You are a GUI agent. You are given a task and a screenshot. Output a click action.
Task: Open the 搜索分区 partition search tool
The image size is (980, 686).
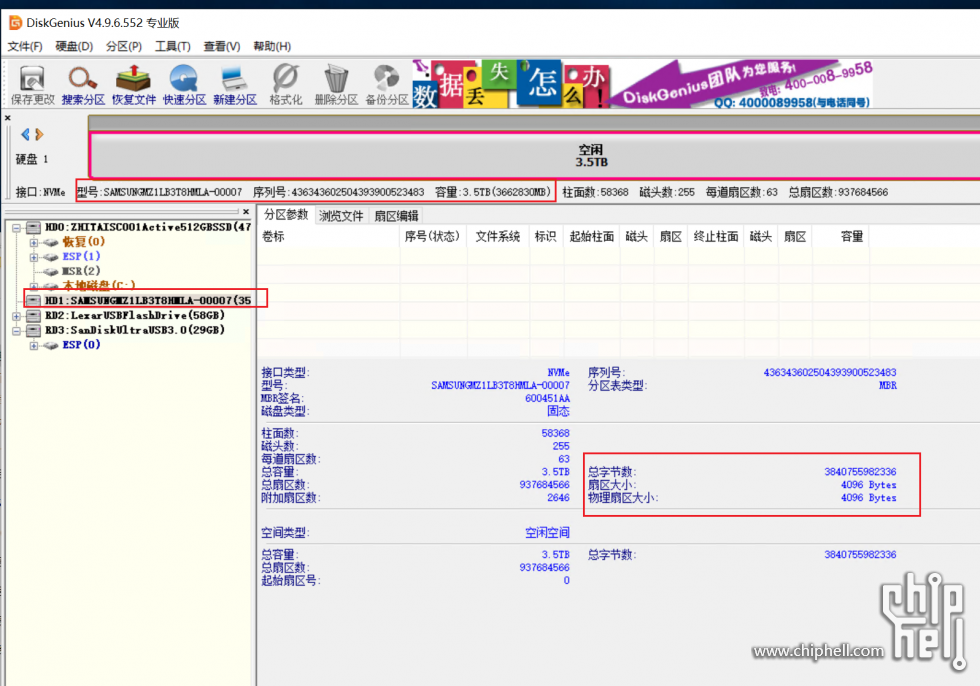tap(83, 85)
